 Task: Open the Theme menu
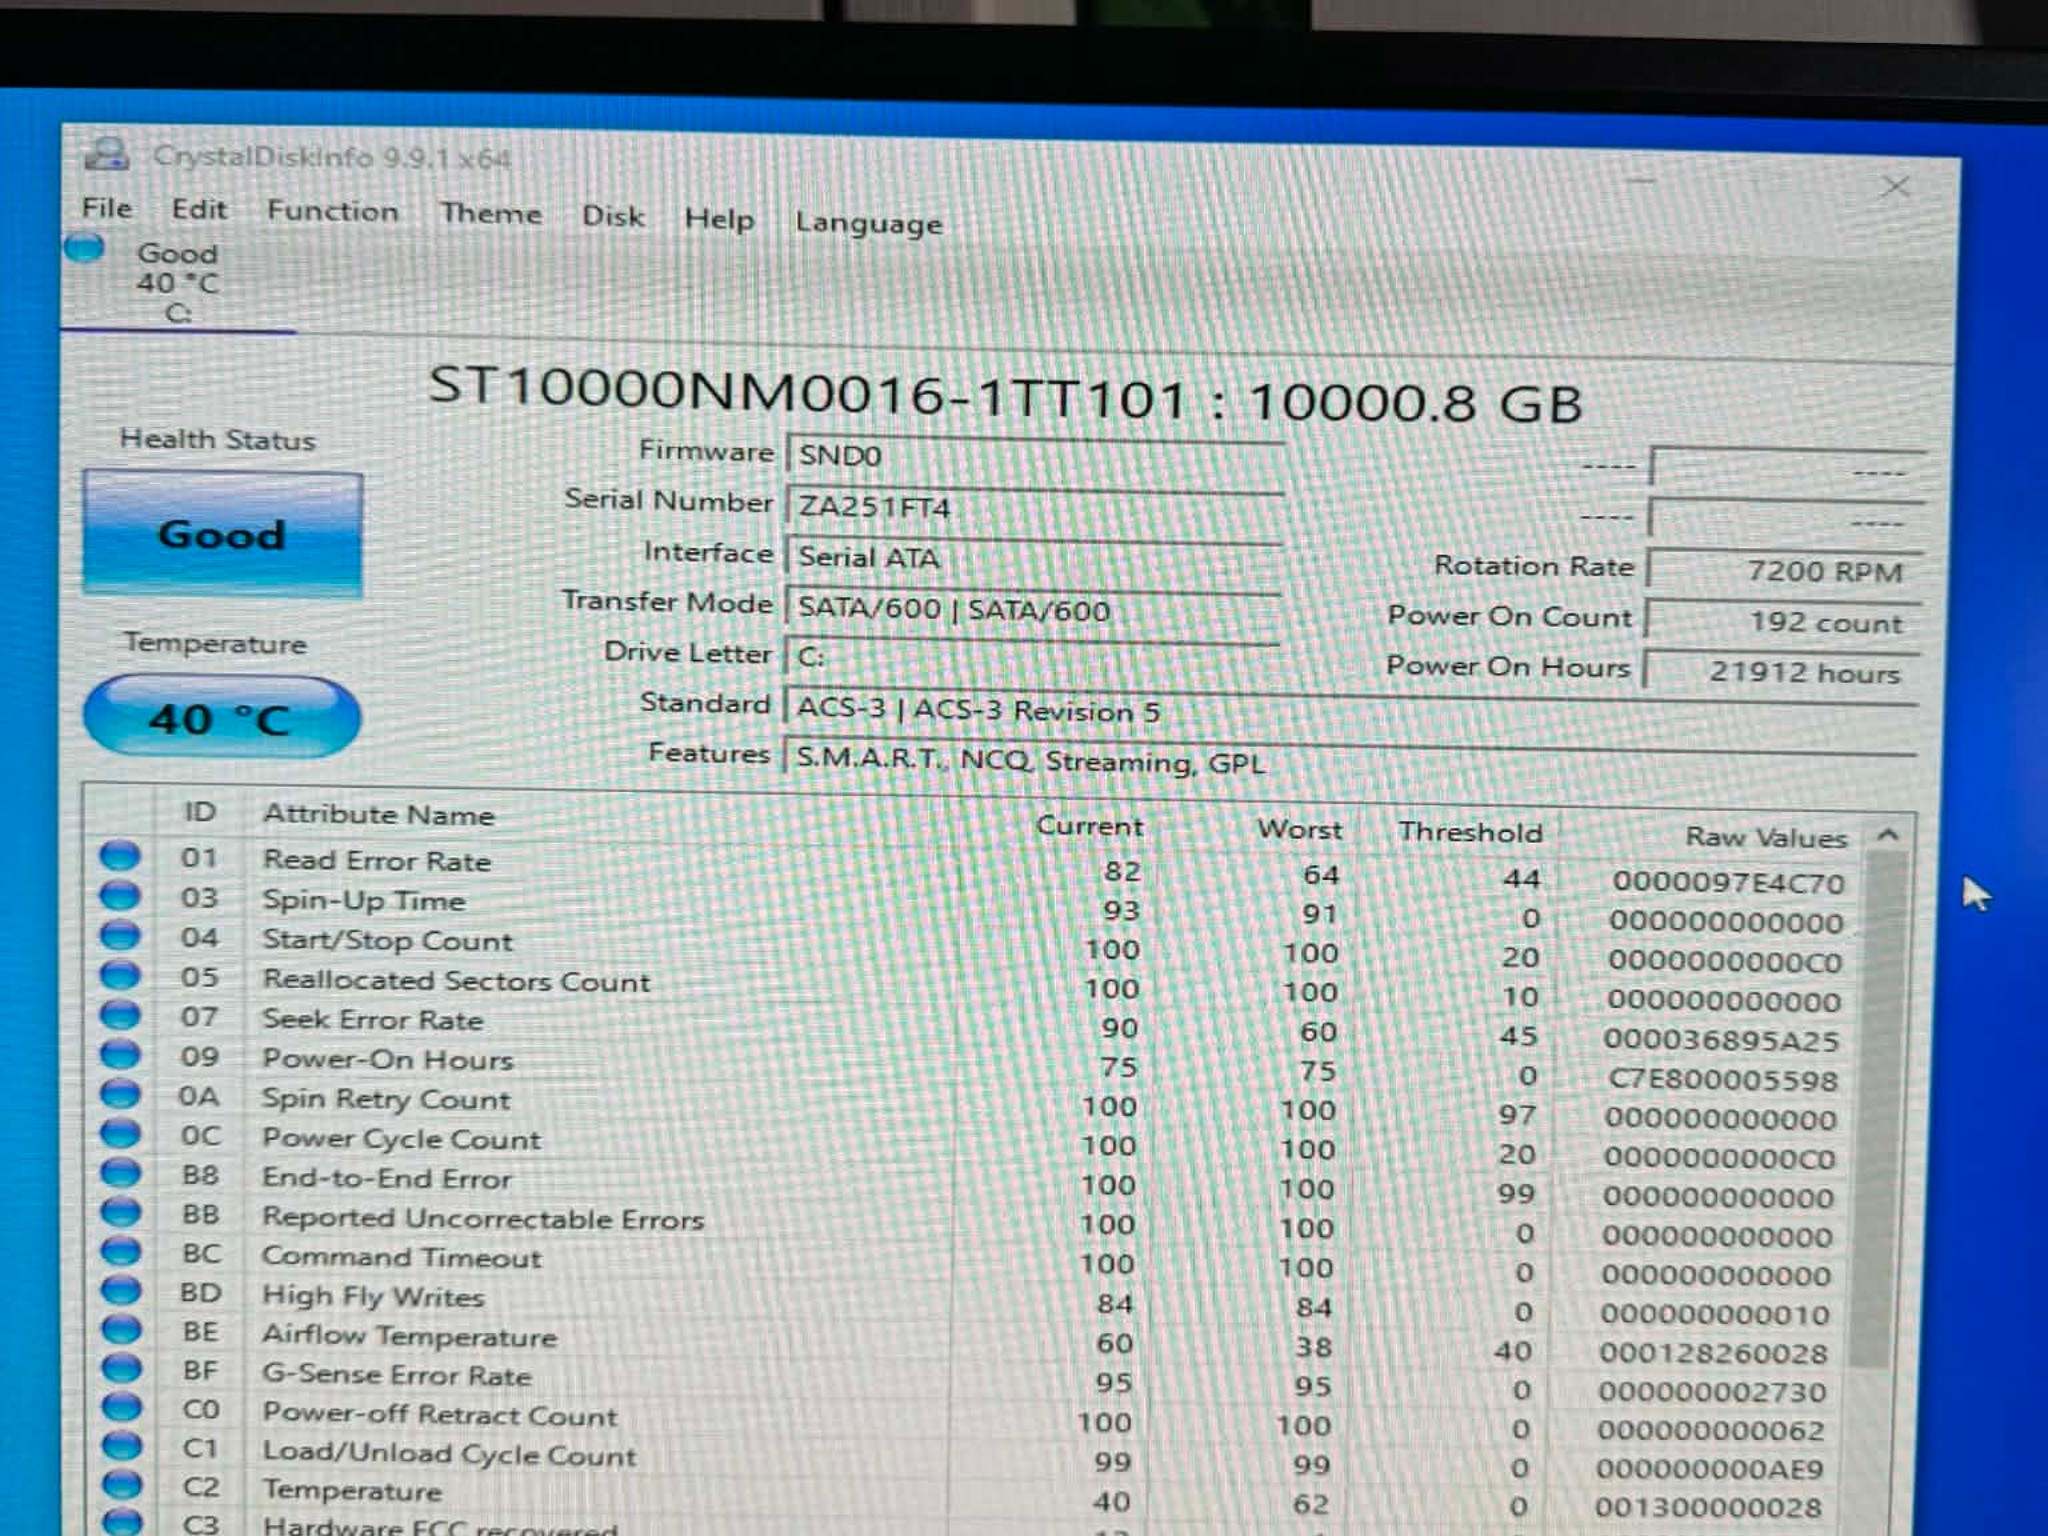pyautogui.click(x=491, y=213)
